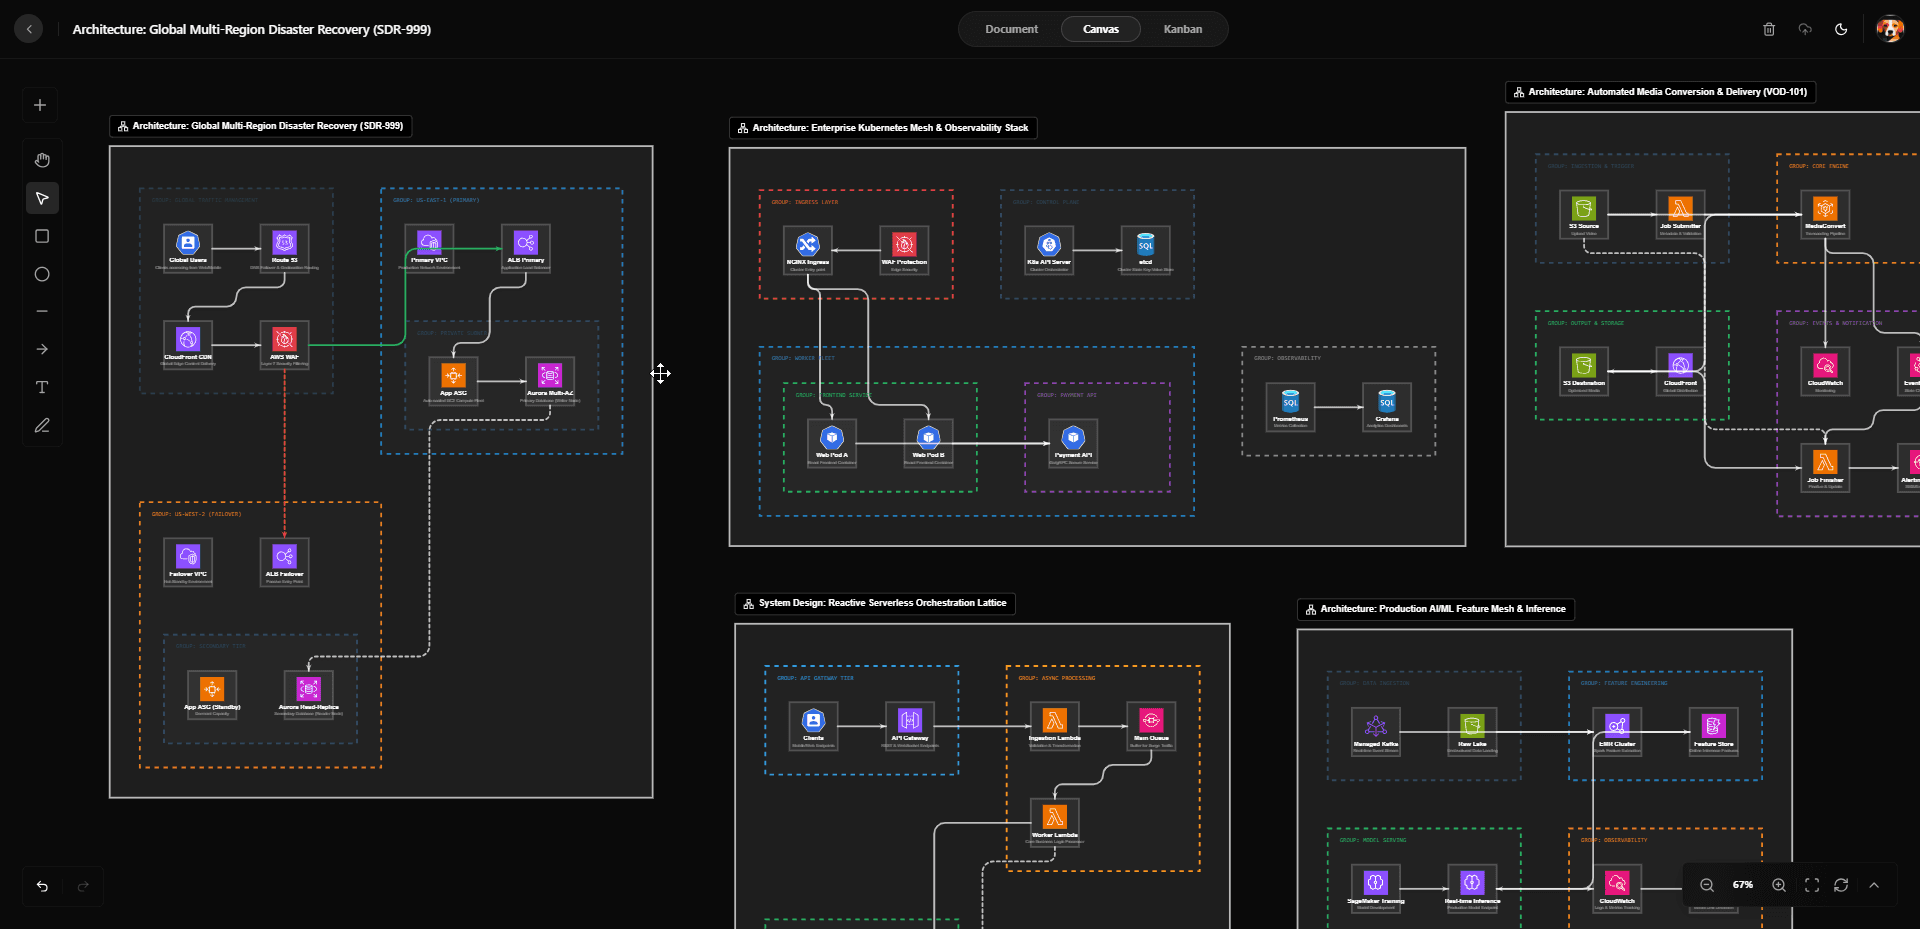1920x929 pixels.
Task: Select the Hand pan tool
Action: 42,160
